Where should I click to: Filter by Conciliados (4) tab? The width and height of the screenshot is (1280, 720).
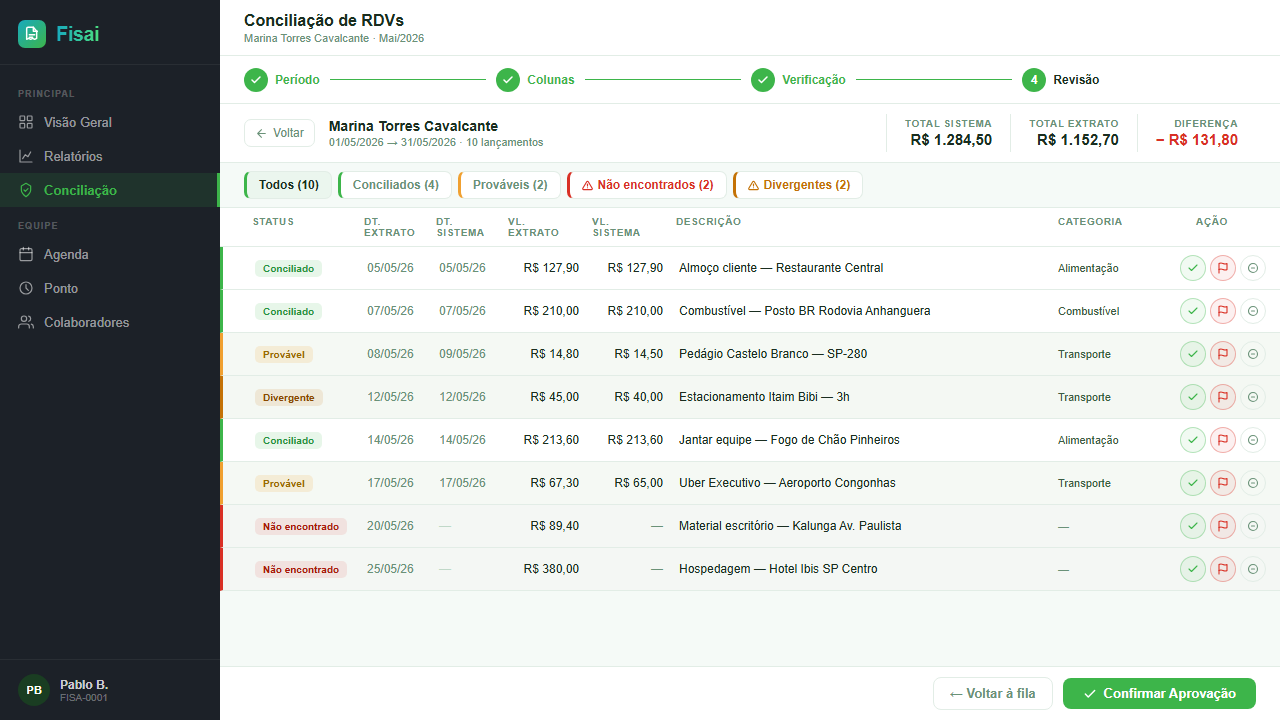pos(395,185)
